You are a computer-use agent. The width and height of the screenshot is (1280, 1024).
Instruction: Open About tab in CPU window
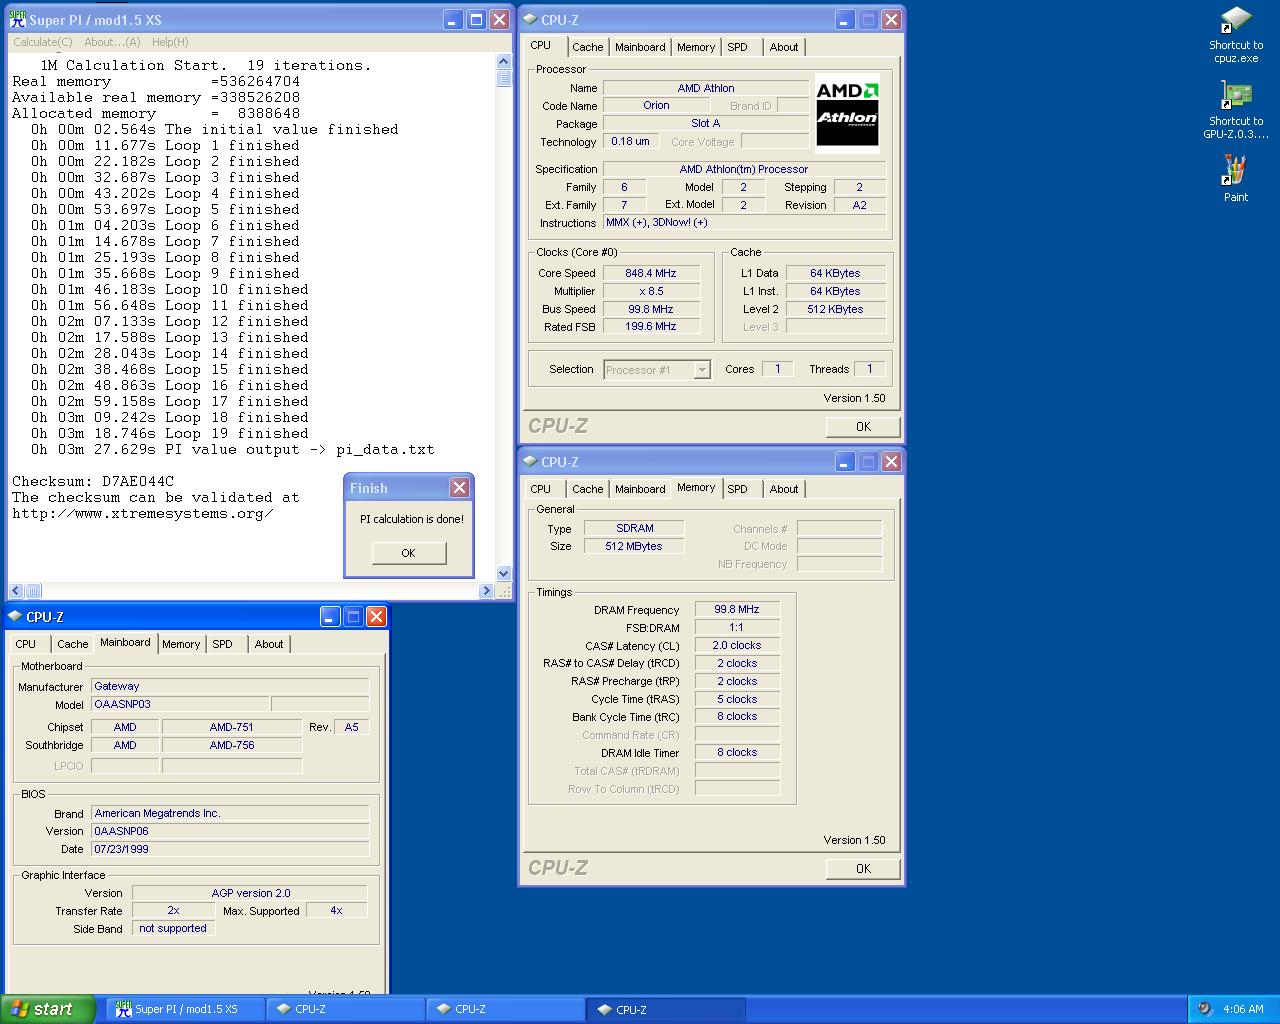click(x=784, y=47)
